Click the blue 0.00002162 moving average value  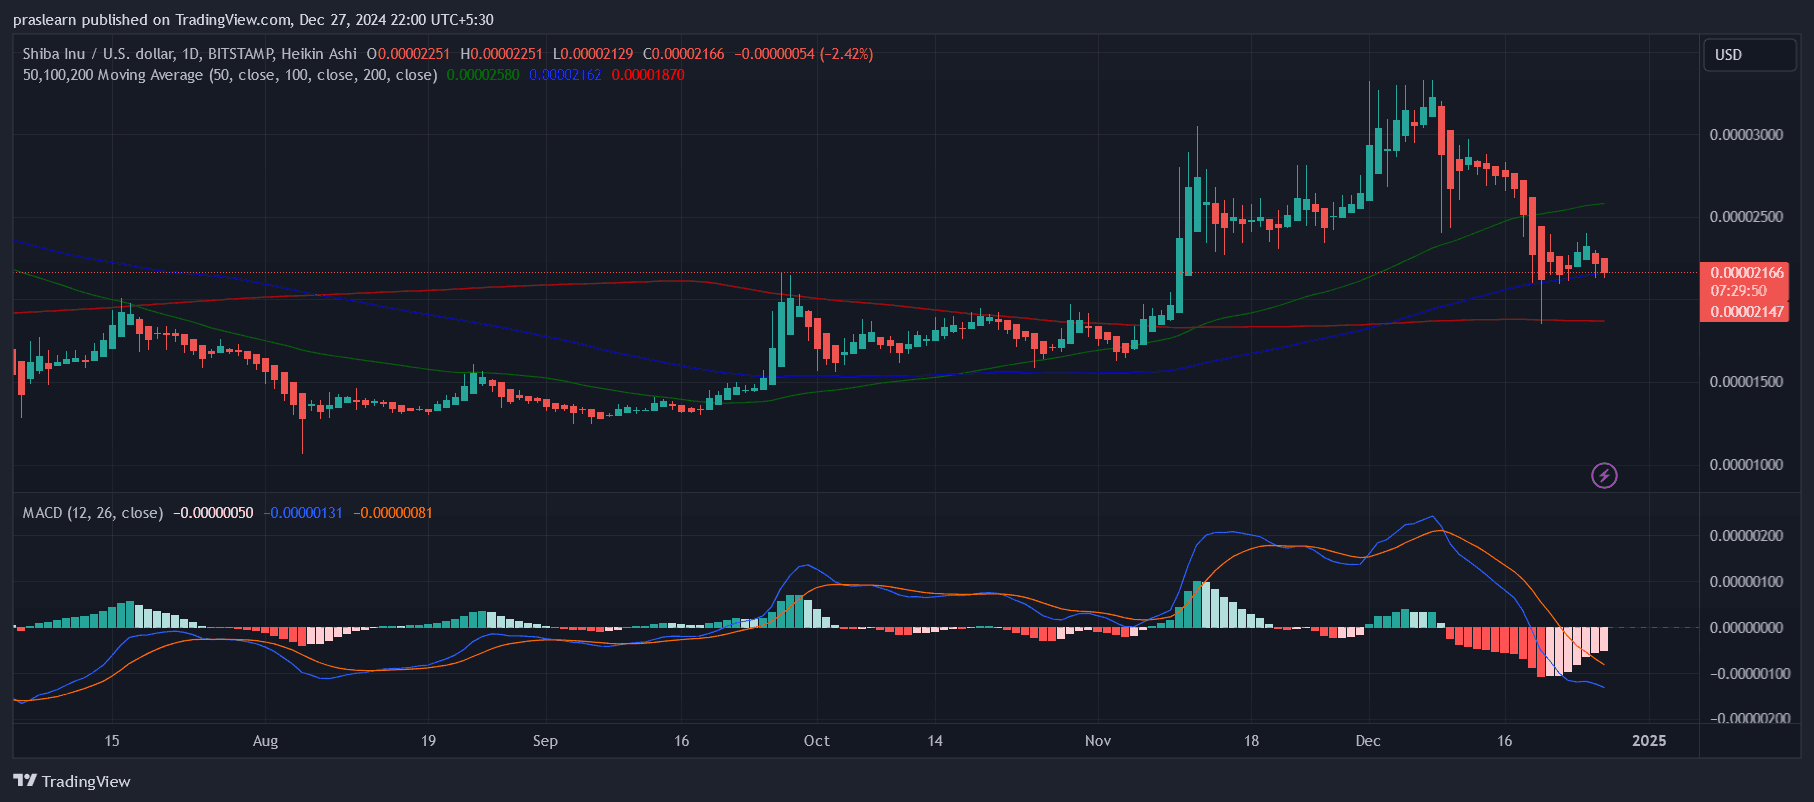[565, 75]
